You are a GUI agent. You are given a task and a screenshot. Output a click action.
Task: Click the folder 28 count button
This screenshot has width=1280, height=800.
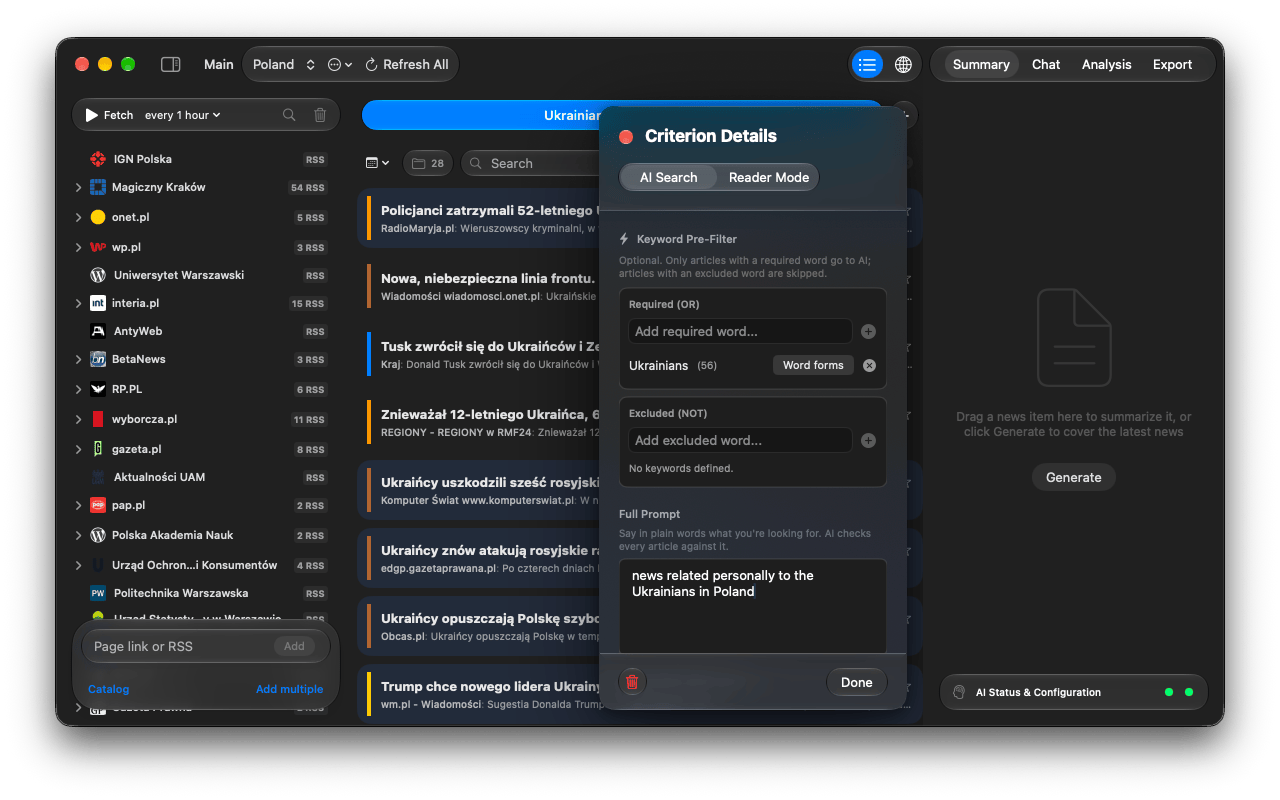tap(428, 163)
